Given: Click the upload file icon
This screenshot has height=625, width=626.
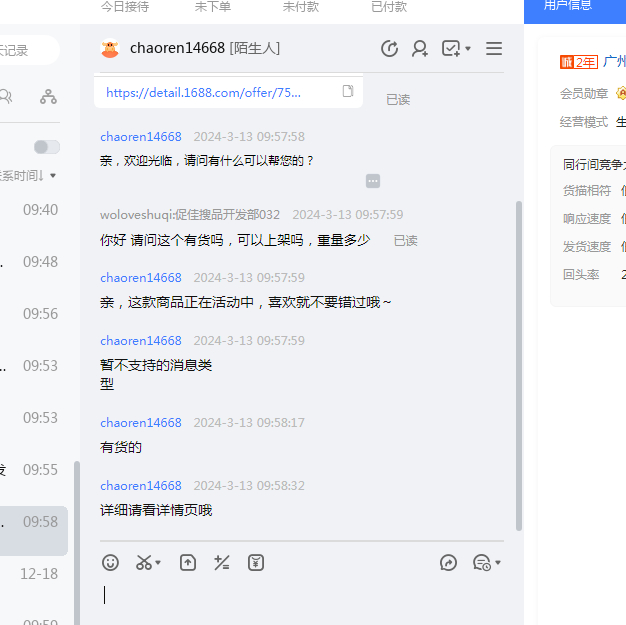Looking at the screenshot, I should coord(188,563).
